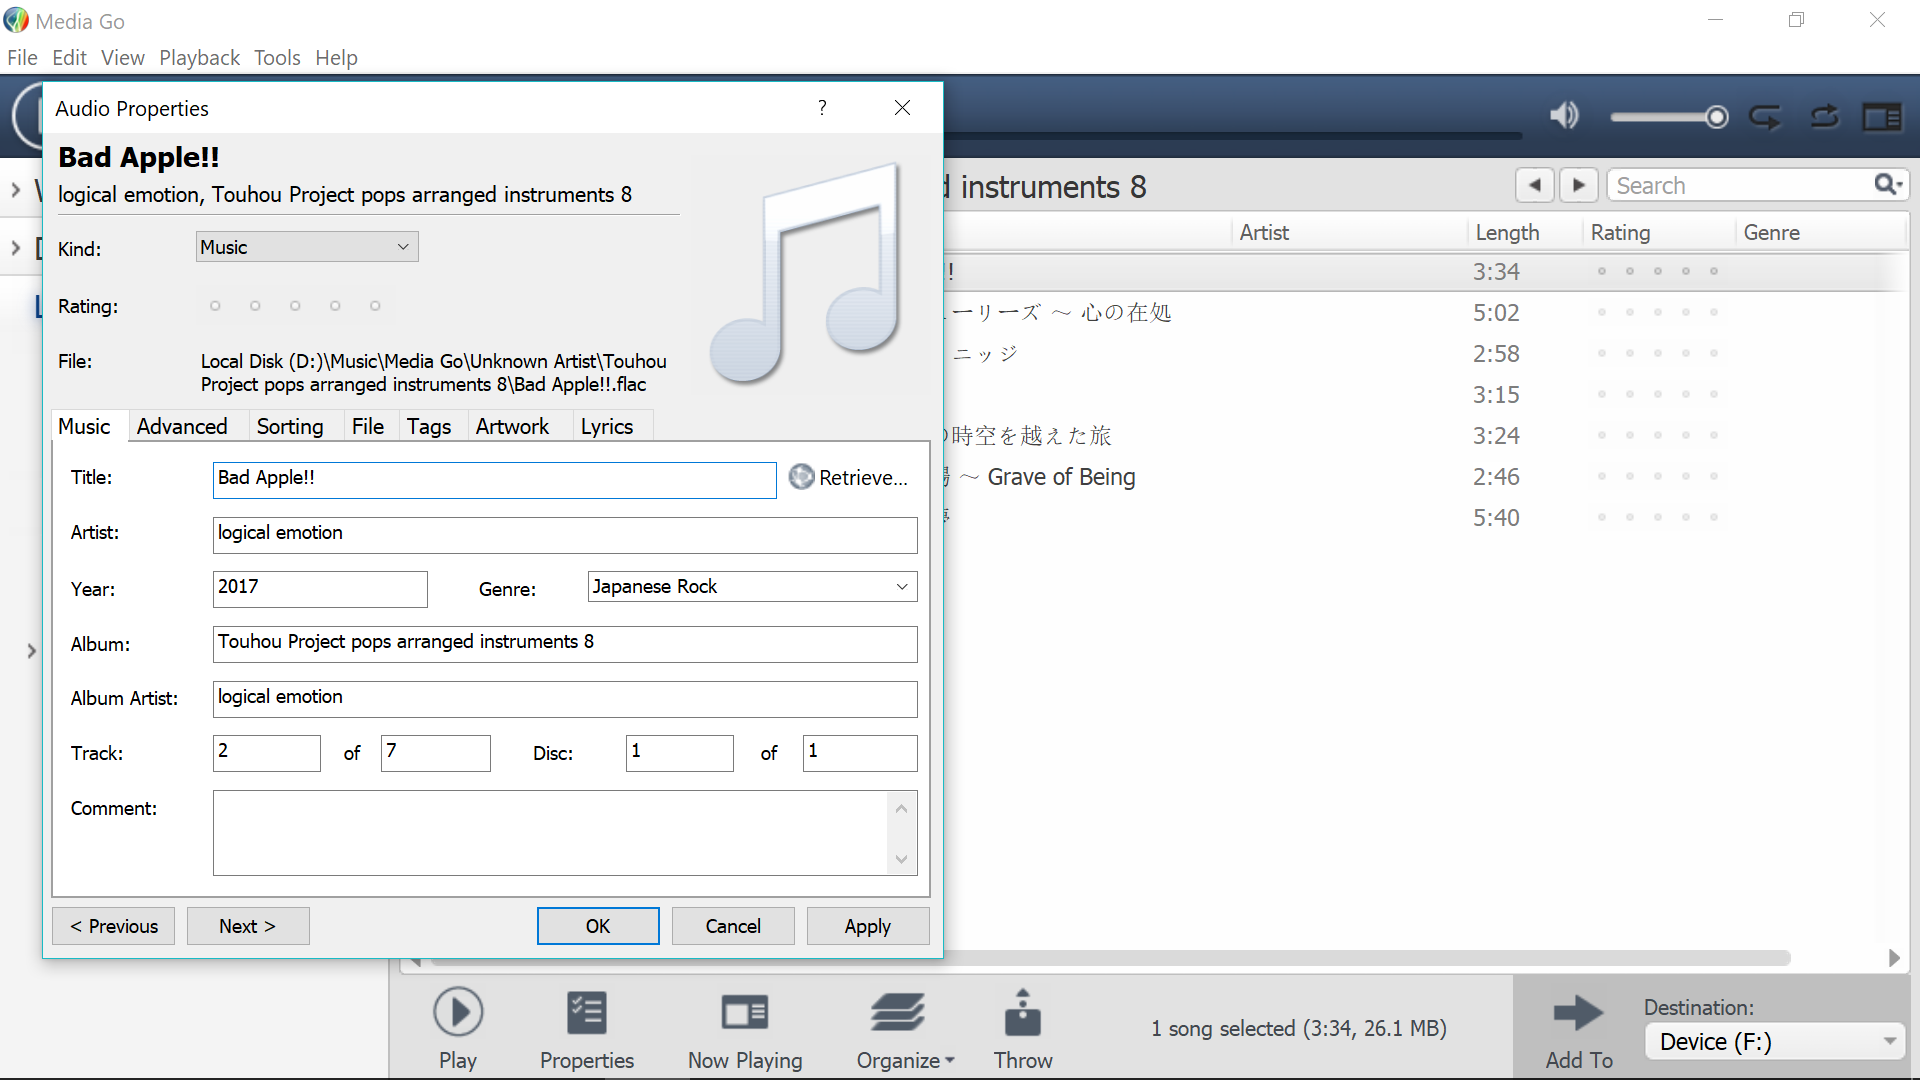The image size is (1920, 1080).
Task: Open the Now Playing view icon
Action: pyautogui.click(x=744, y=1013)
